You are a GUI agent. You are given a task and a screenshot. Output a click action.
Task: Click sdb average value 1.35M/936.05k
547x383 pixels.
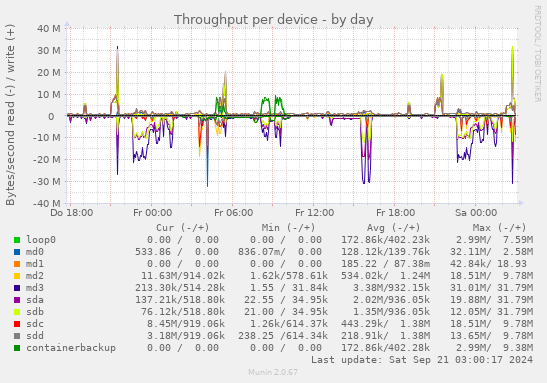(391, 312)
